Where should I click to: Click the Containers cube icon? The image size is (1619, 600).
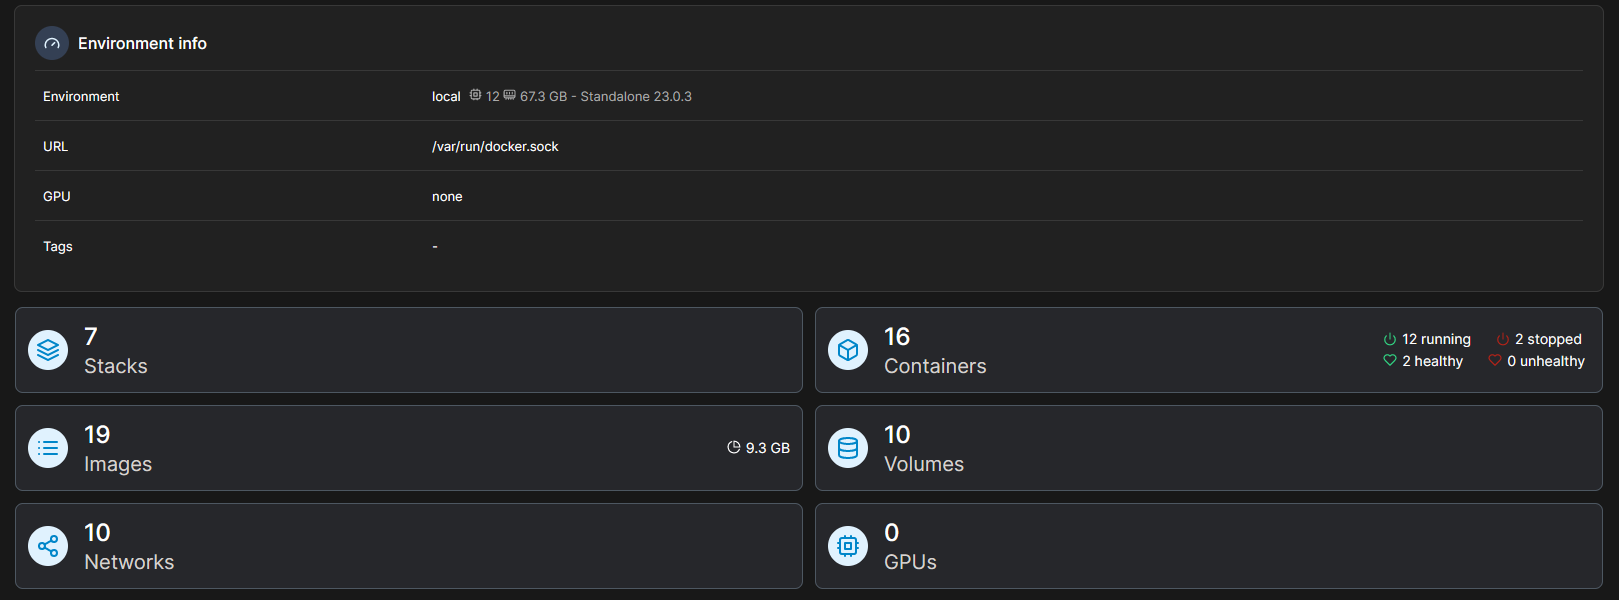click(848, 350)
